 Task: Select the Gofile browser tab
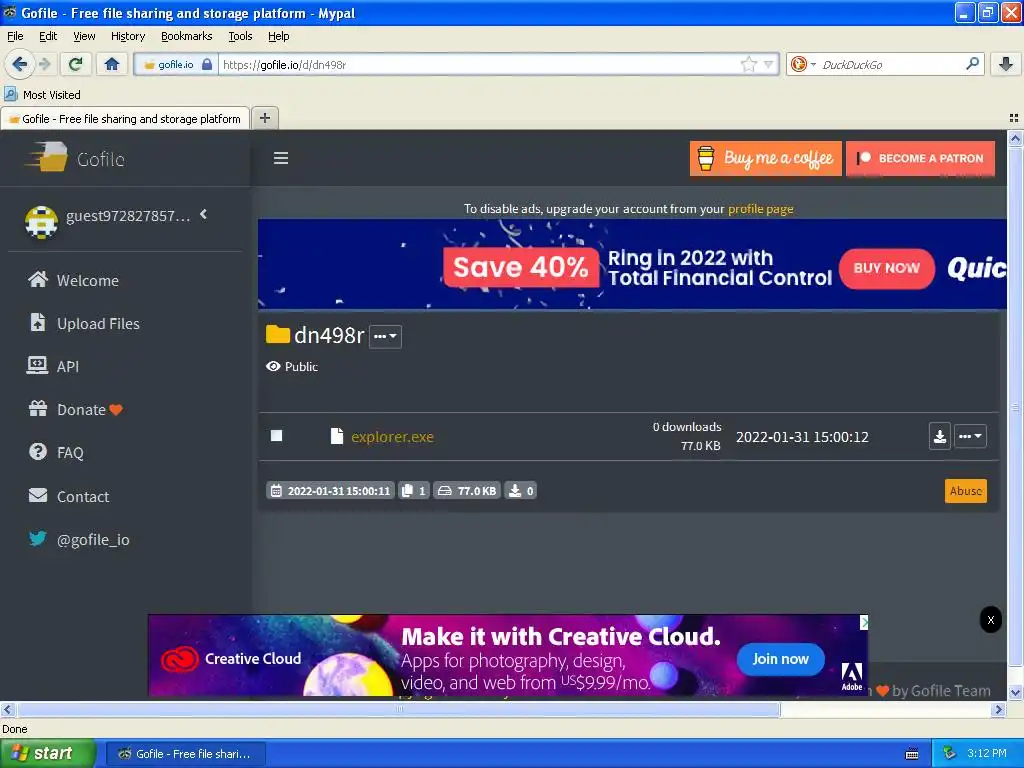[x=125, y=119]
